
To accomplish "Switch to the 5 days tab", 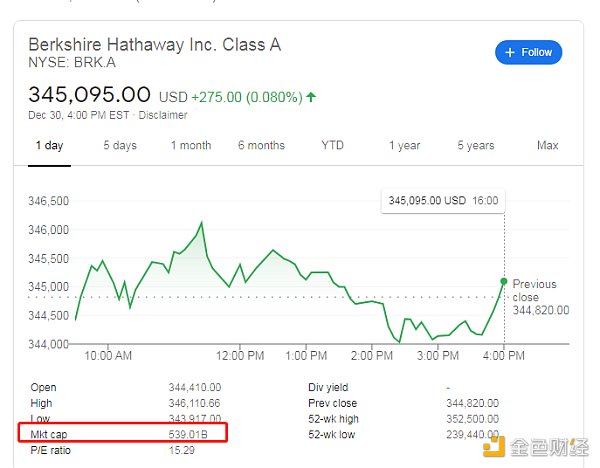I will [x=120, y=145].
